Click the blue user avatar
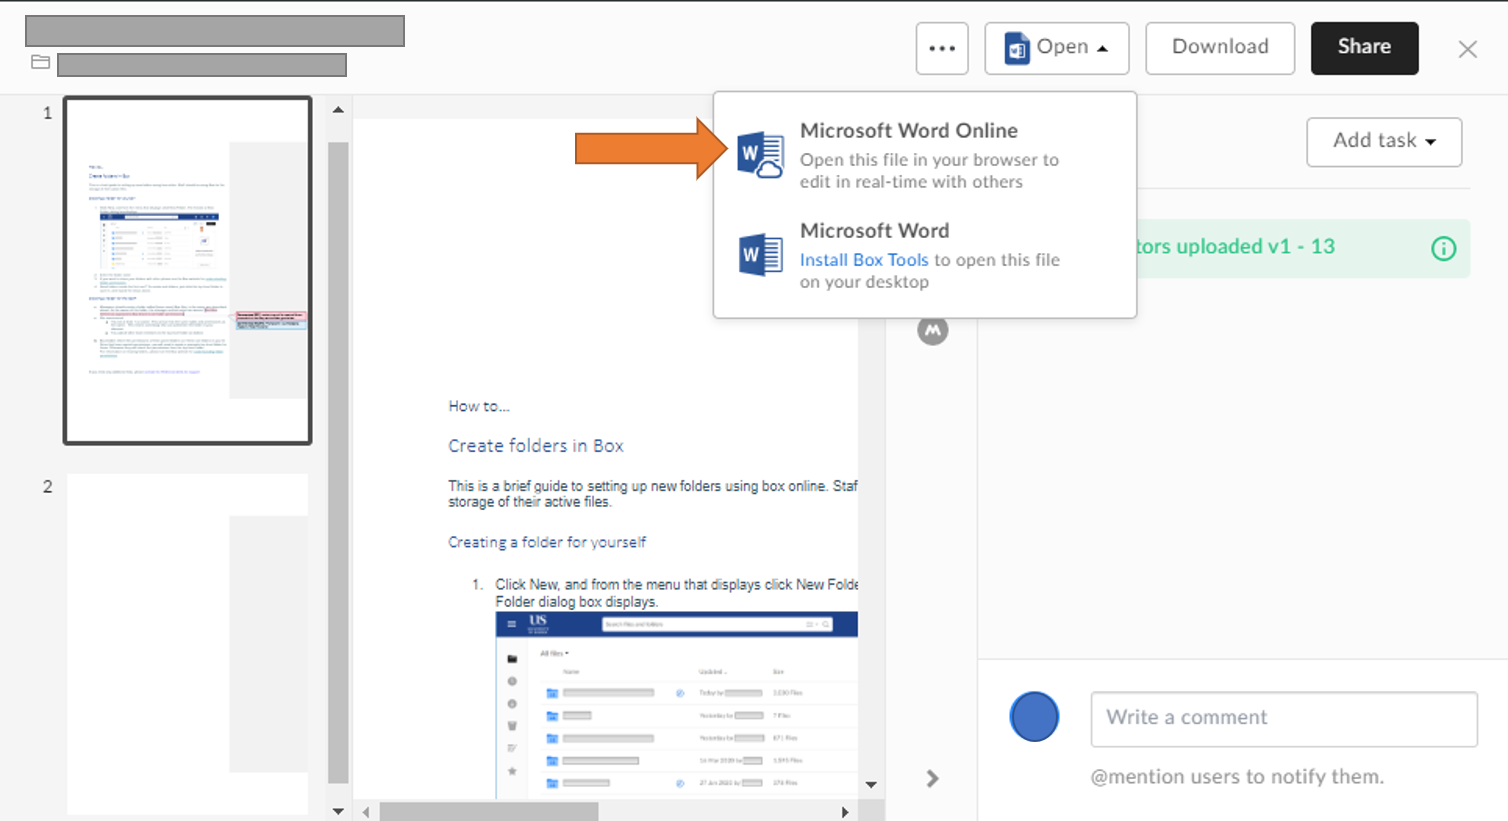Viewport: 1508px width, 821px height. coord(1034,717)
